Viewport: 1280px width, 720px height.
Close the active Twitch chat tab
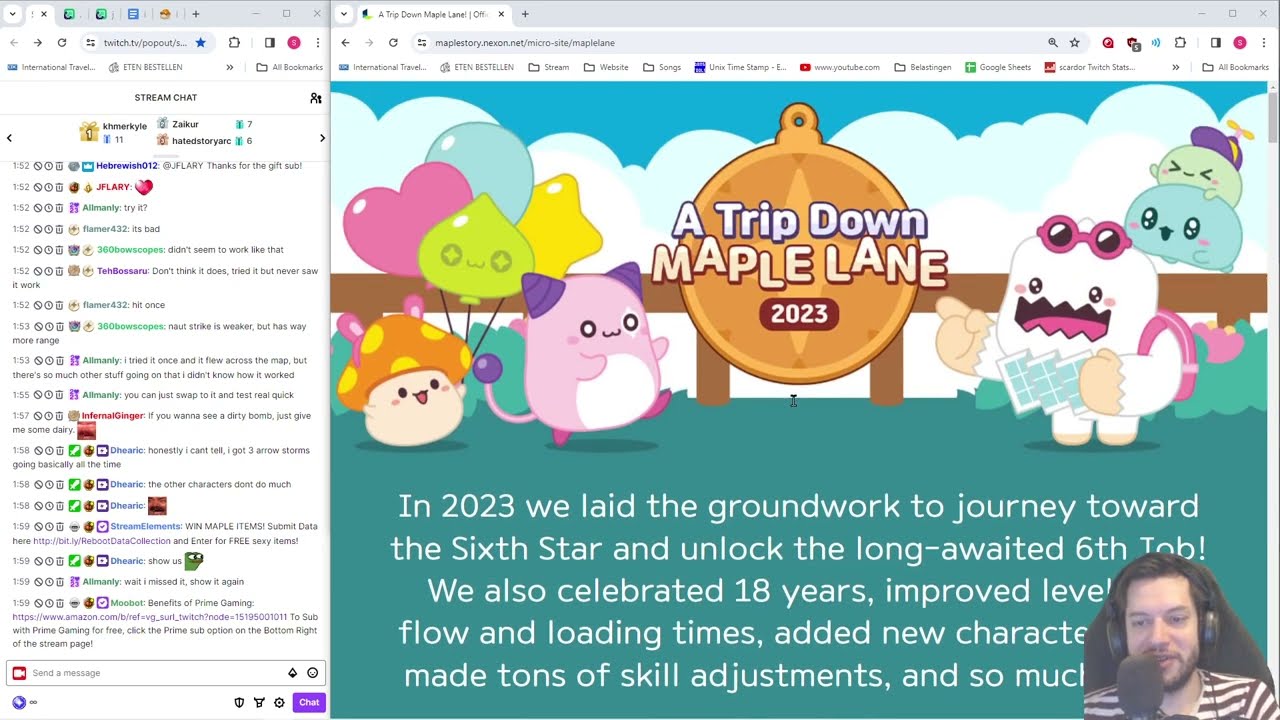(43, 14)
